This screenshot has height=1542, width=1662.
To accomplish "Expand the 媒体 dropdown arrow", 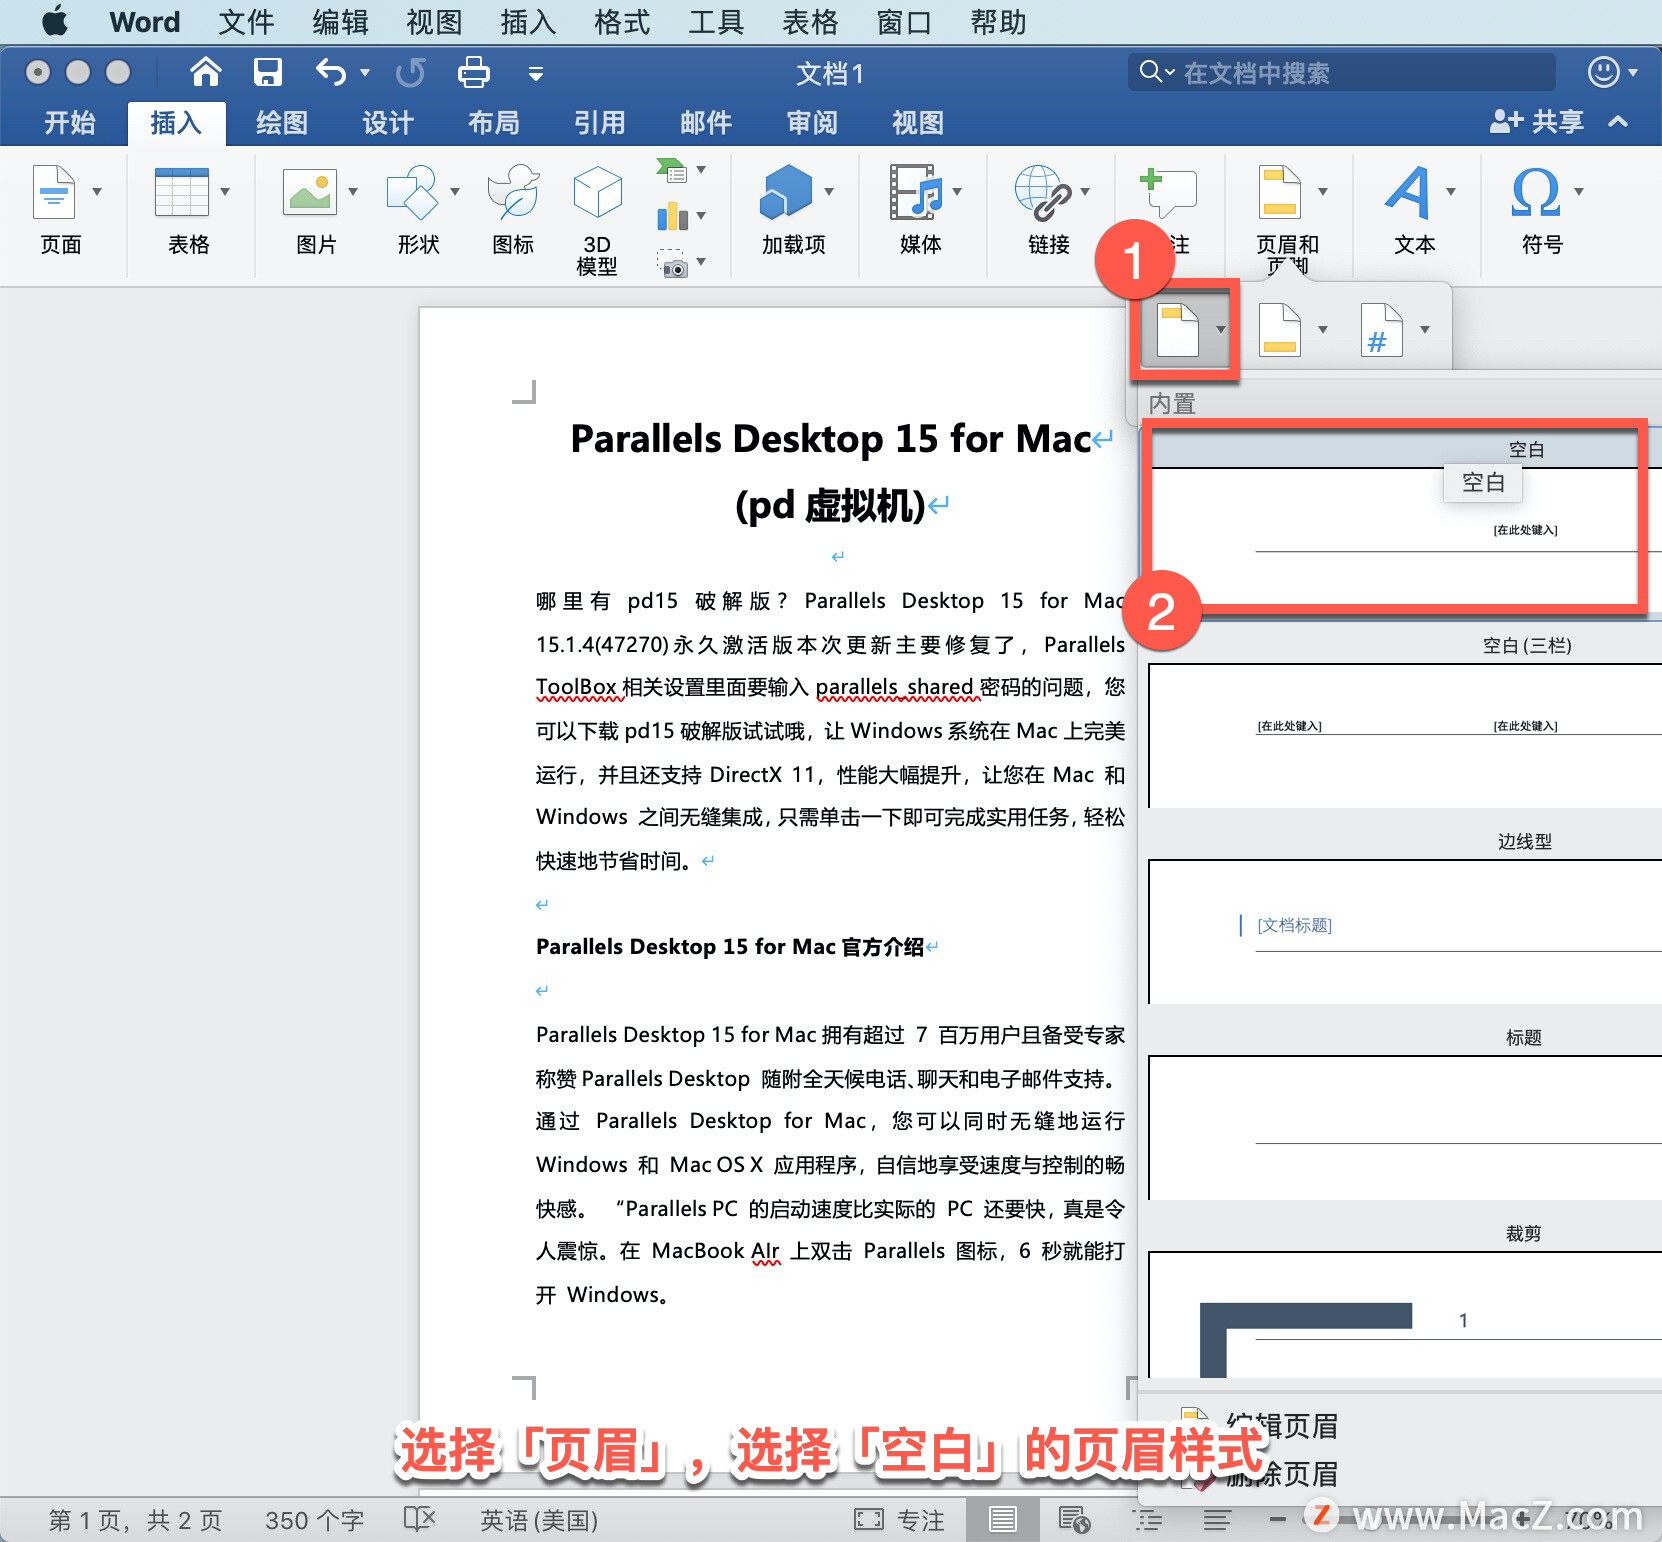I will (957, 191).
